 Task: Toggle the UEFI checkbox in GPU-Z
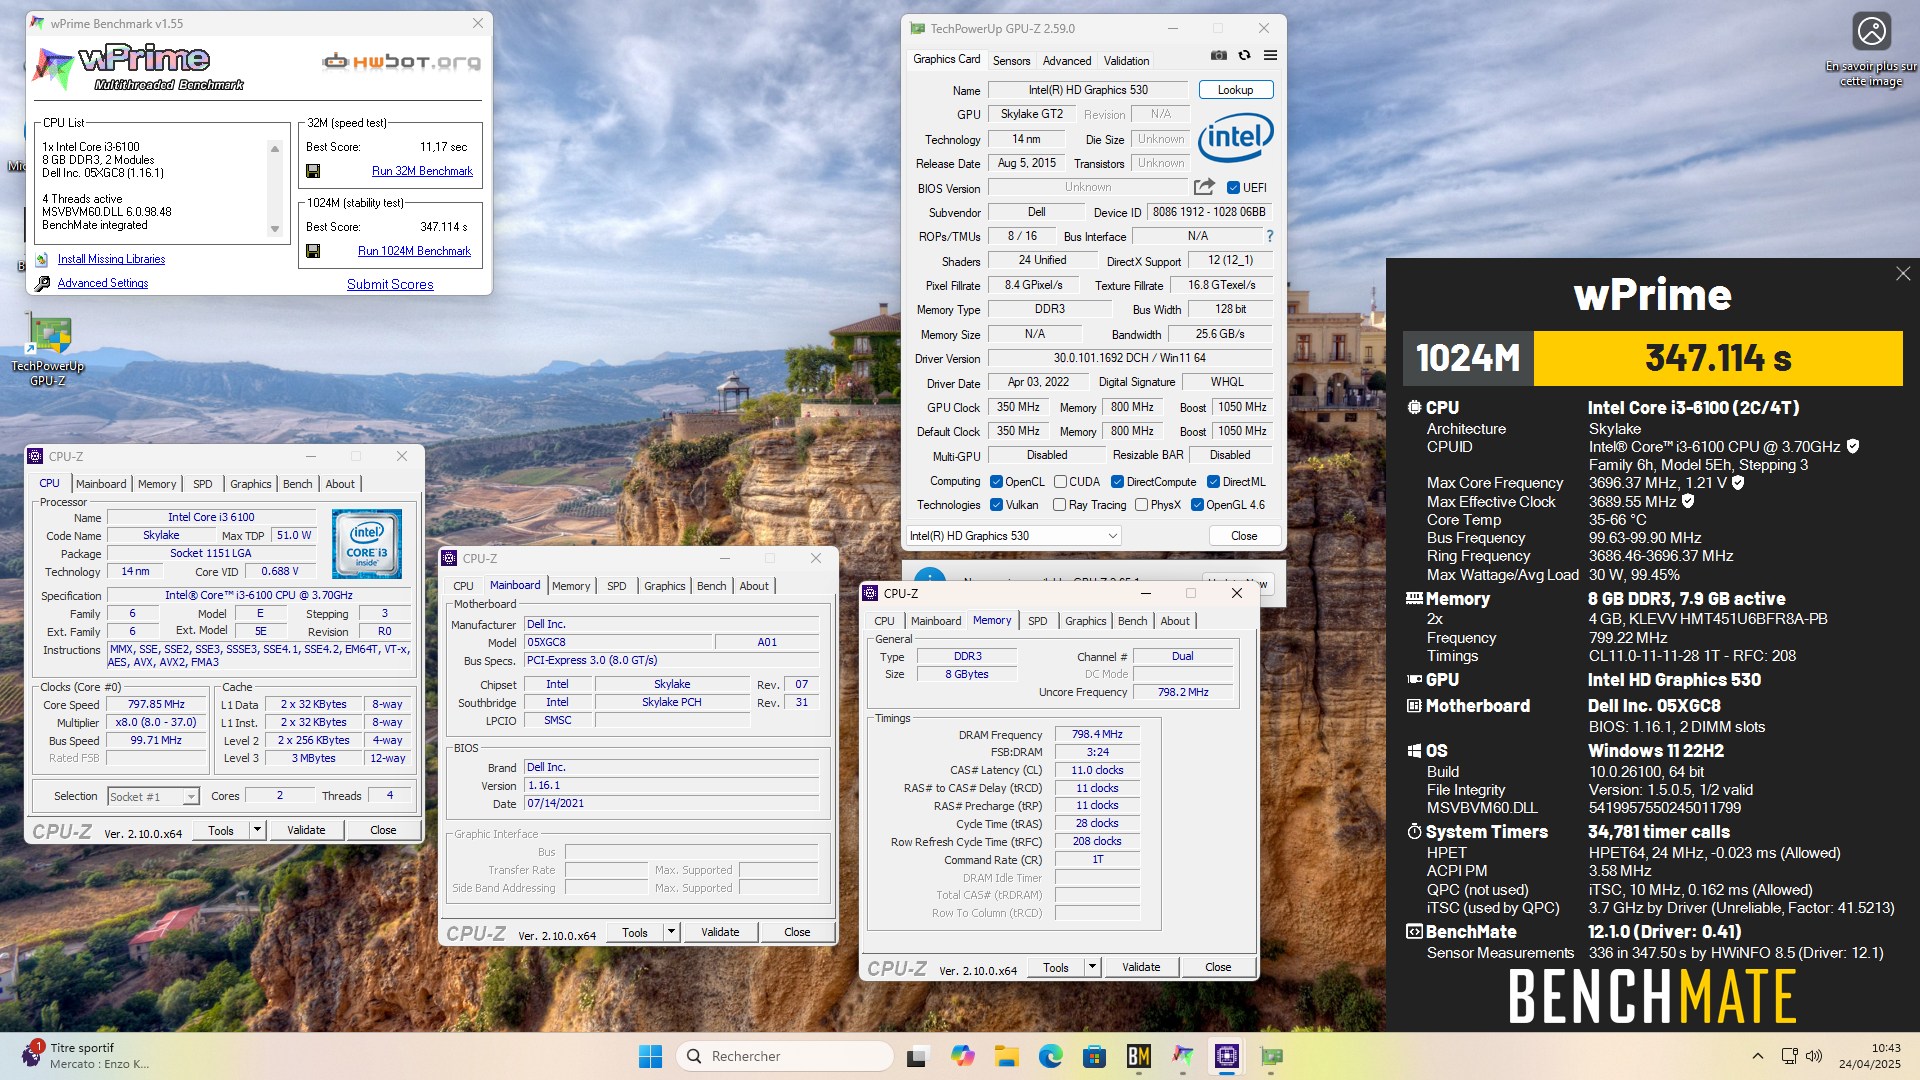1233,188
